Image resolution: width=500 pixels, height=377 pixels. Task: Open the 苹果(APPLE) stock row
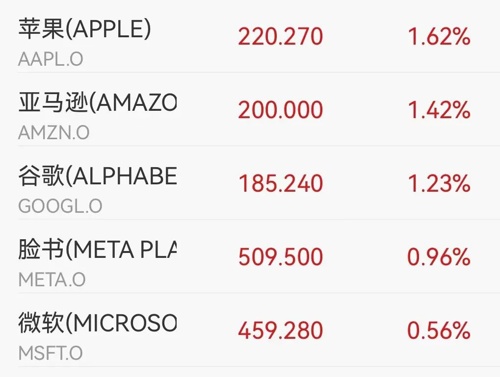(250, 36)
